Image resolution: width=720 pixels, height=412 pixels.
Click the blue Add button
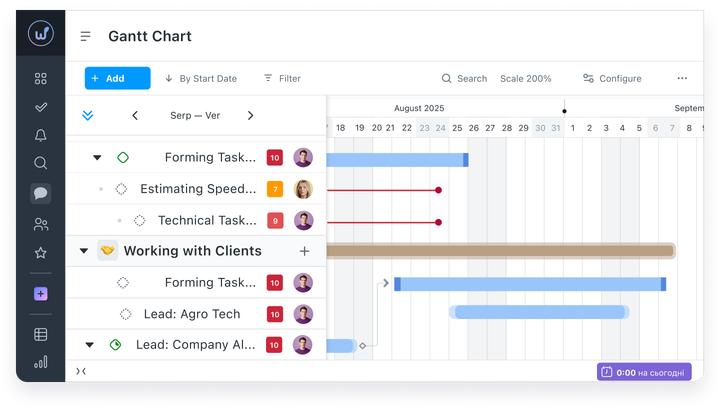pyautogui.click(x=118, y=78)
